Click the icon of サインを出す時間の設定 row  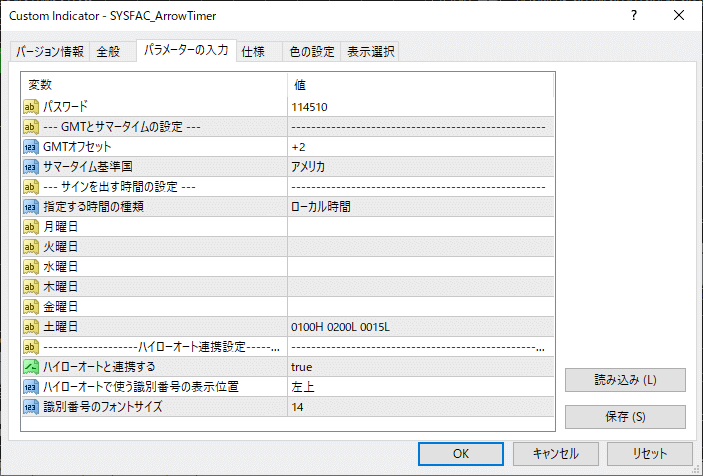[x=30, y=186]
